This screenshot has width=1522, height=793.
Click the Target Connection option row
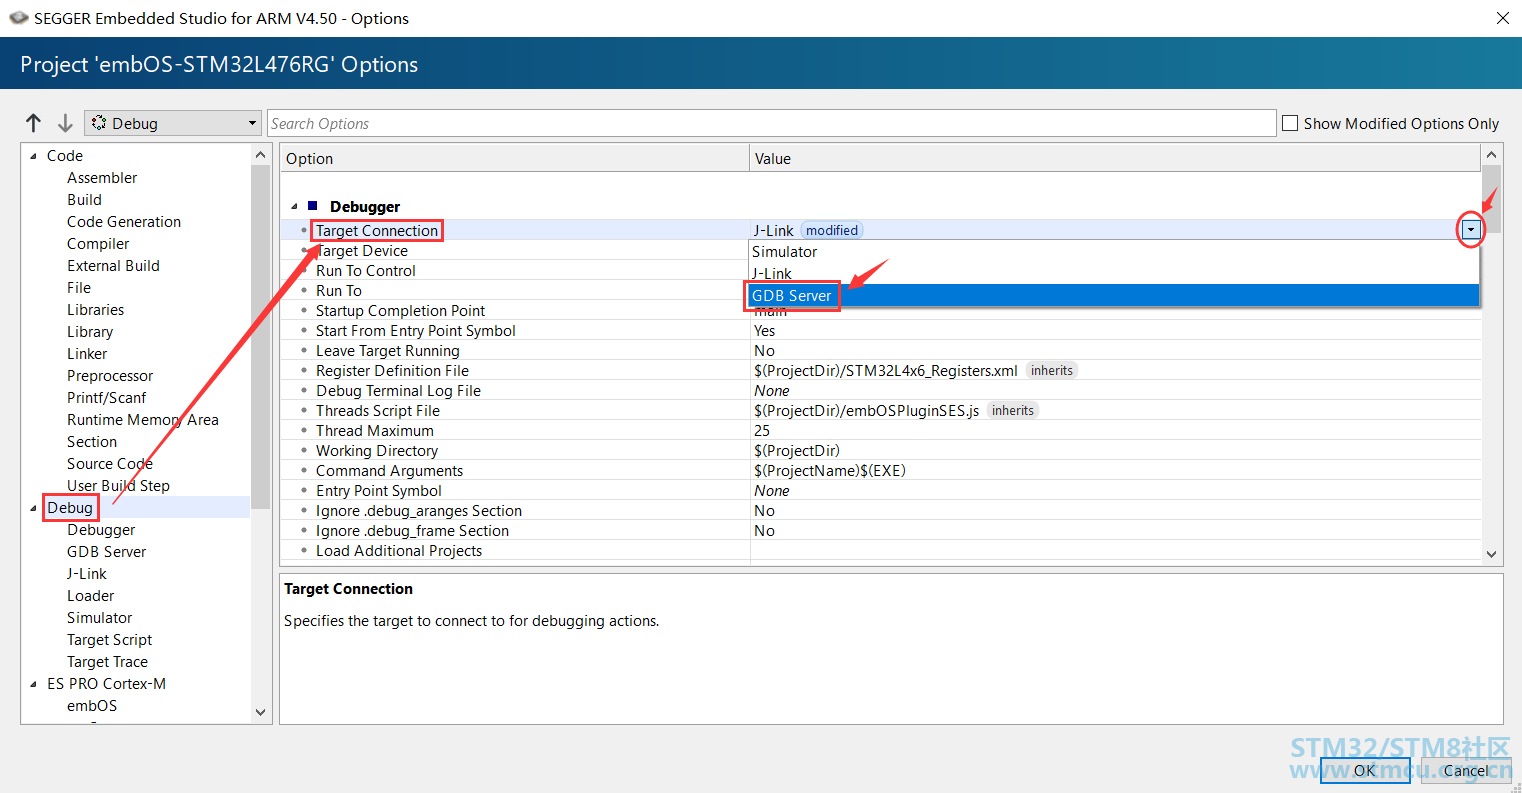pyautogui.click(x=377, y=231)
